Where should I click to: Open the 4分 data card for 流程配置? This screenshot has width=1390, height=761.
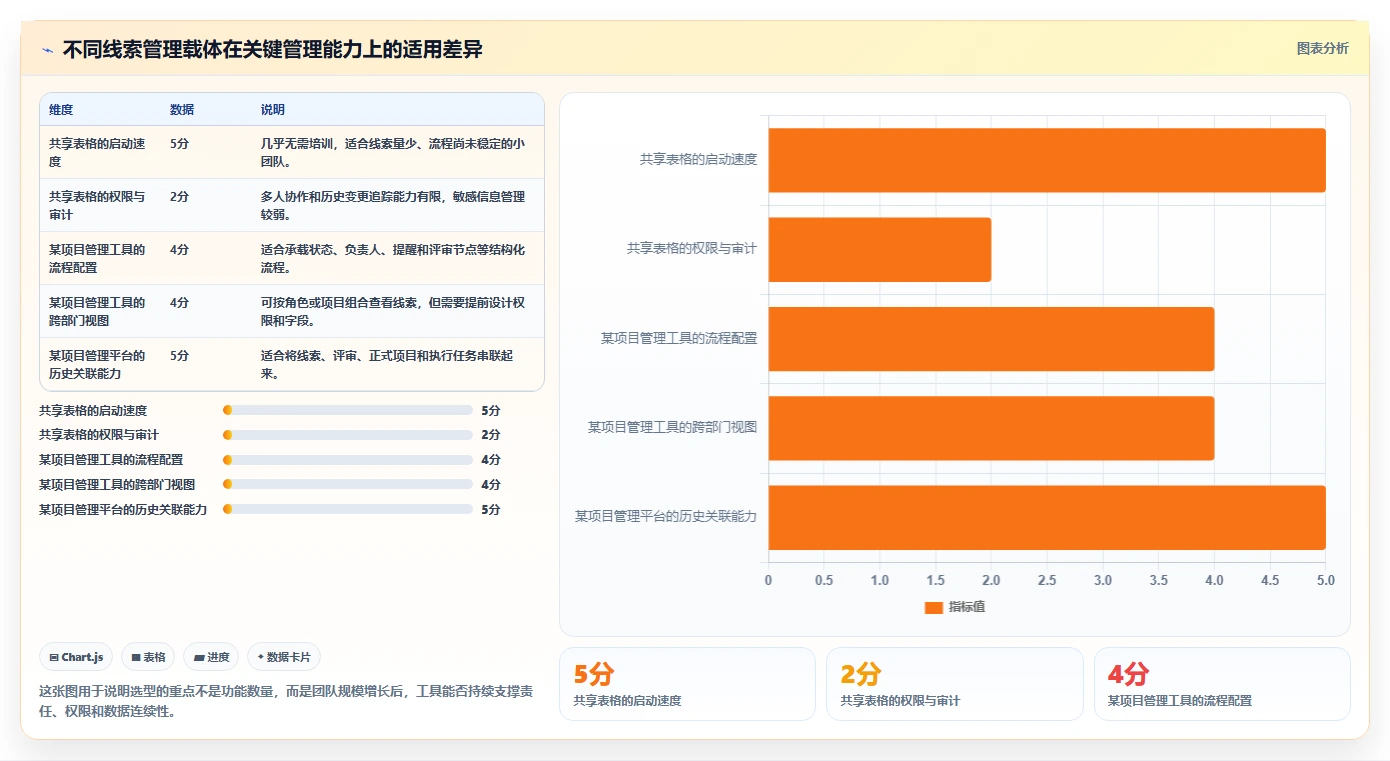tap(1222, 684)
